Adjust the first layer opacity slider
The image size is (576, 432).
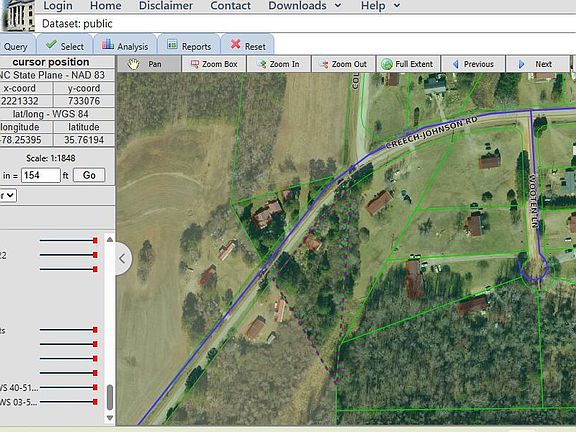[68, 241]
